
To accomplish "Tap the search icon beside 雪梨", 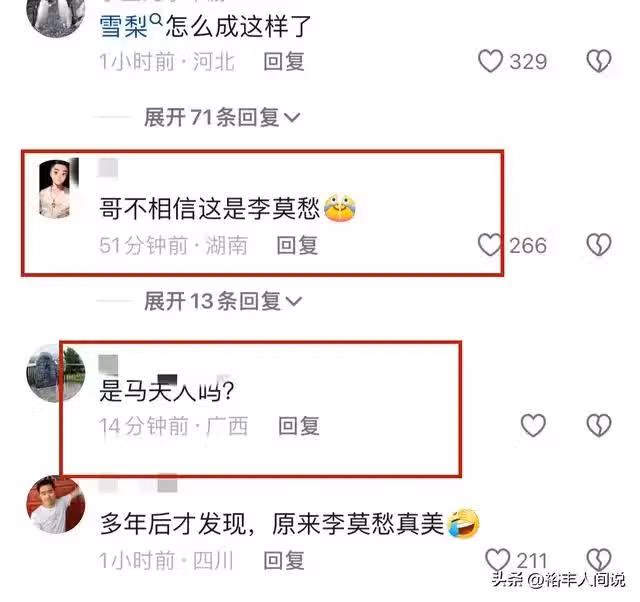I will click(x=156, y=19).
